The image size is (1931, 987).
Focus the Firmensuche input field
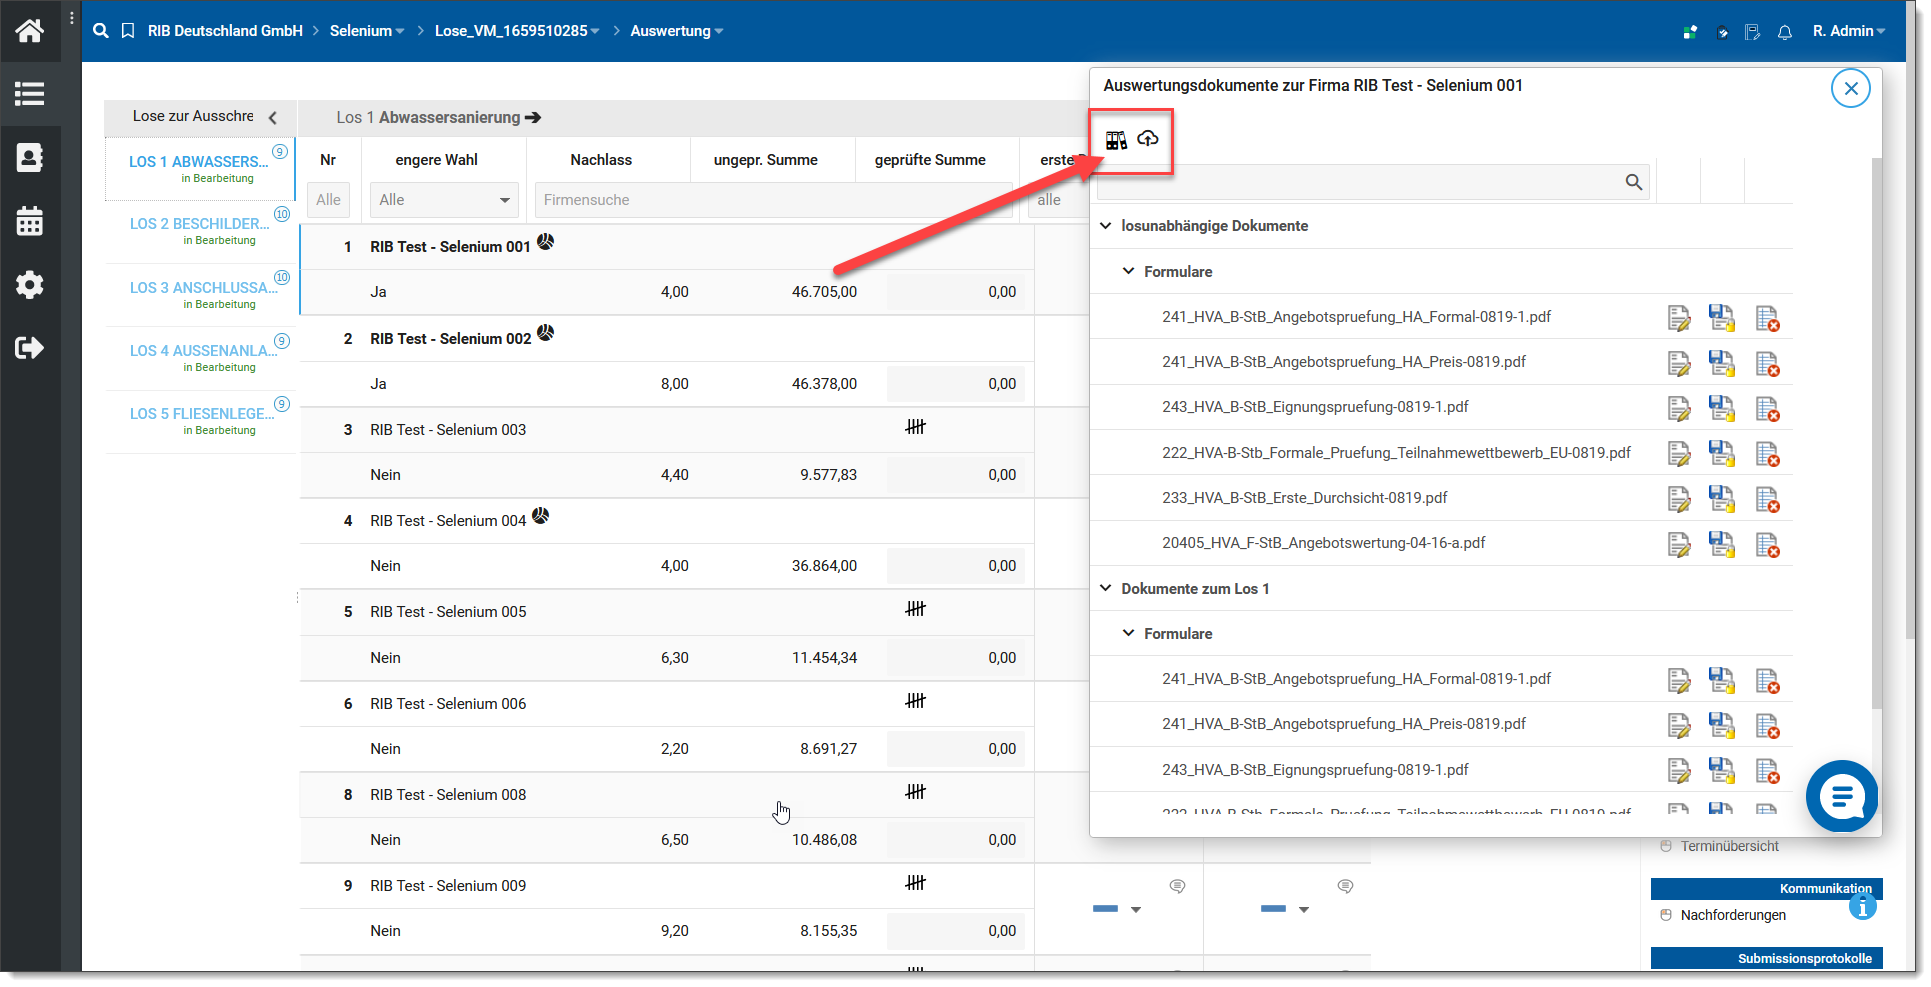(x=772, y=200)
